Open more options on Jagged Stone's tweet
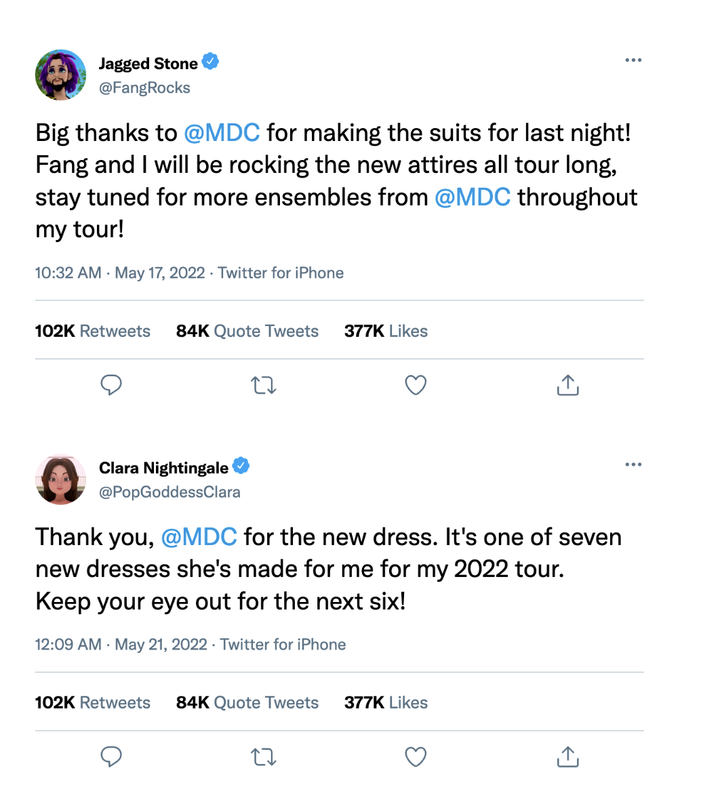Image resolution: width=701 pixels, height=800 pixels. 632,61
